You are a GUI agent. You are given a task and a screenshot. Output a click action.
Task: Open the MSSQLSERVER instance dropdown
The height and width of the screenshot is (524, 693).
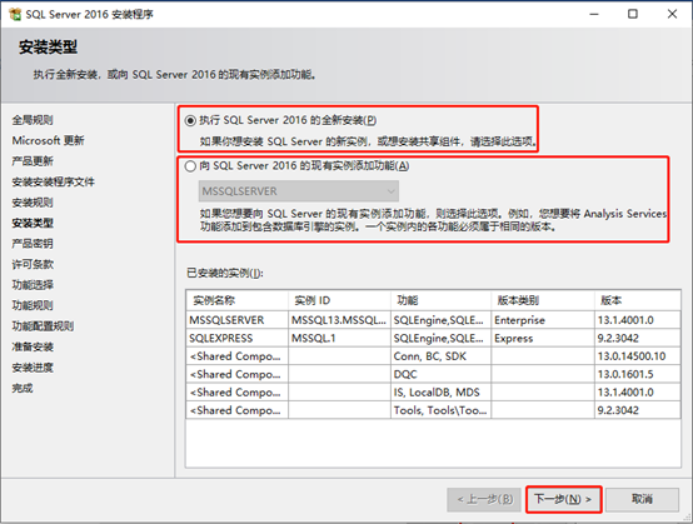coord(299,191)
